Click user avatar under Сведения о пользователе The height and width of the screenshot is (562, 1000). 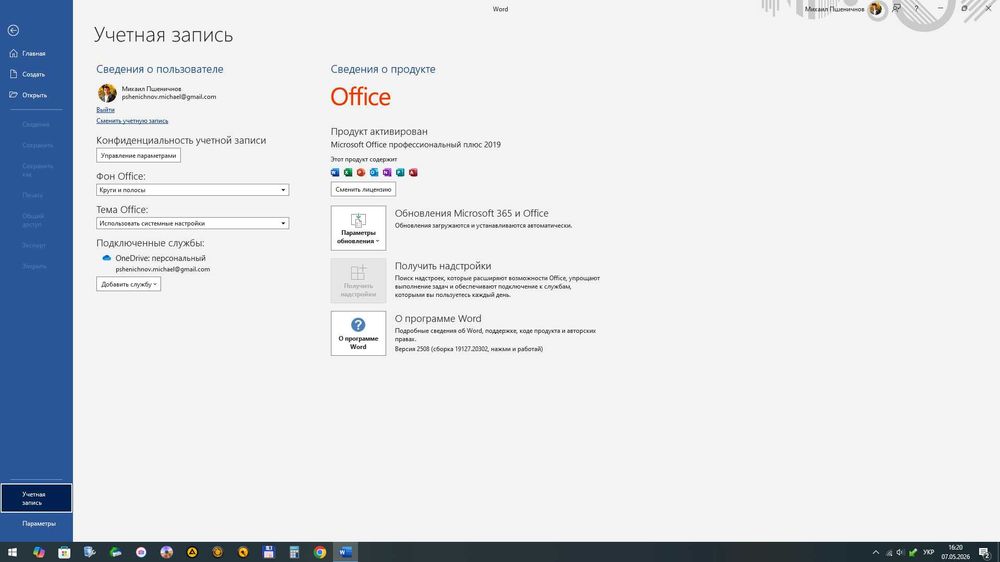(107, 93)
